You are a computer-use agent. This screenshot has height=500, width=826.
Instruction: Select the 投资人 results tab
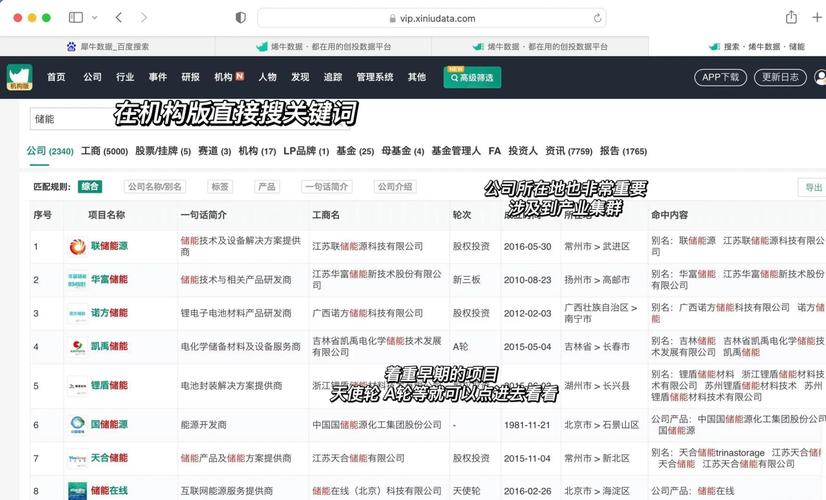[x=523, y=151]
